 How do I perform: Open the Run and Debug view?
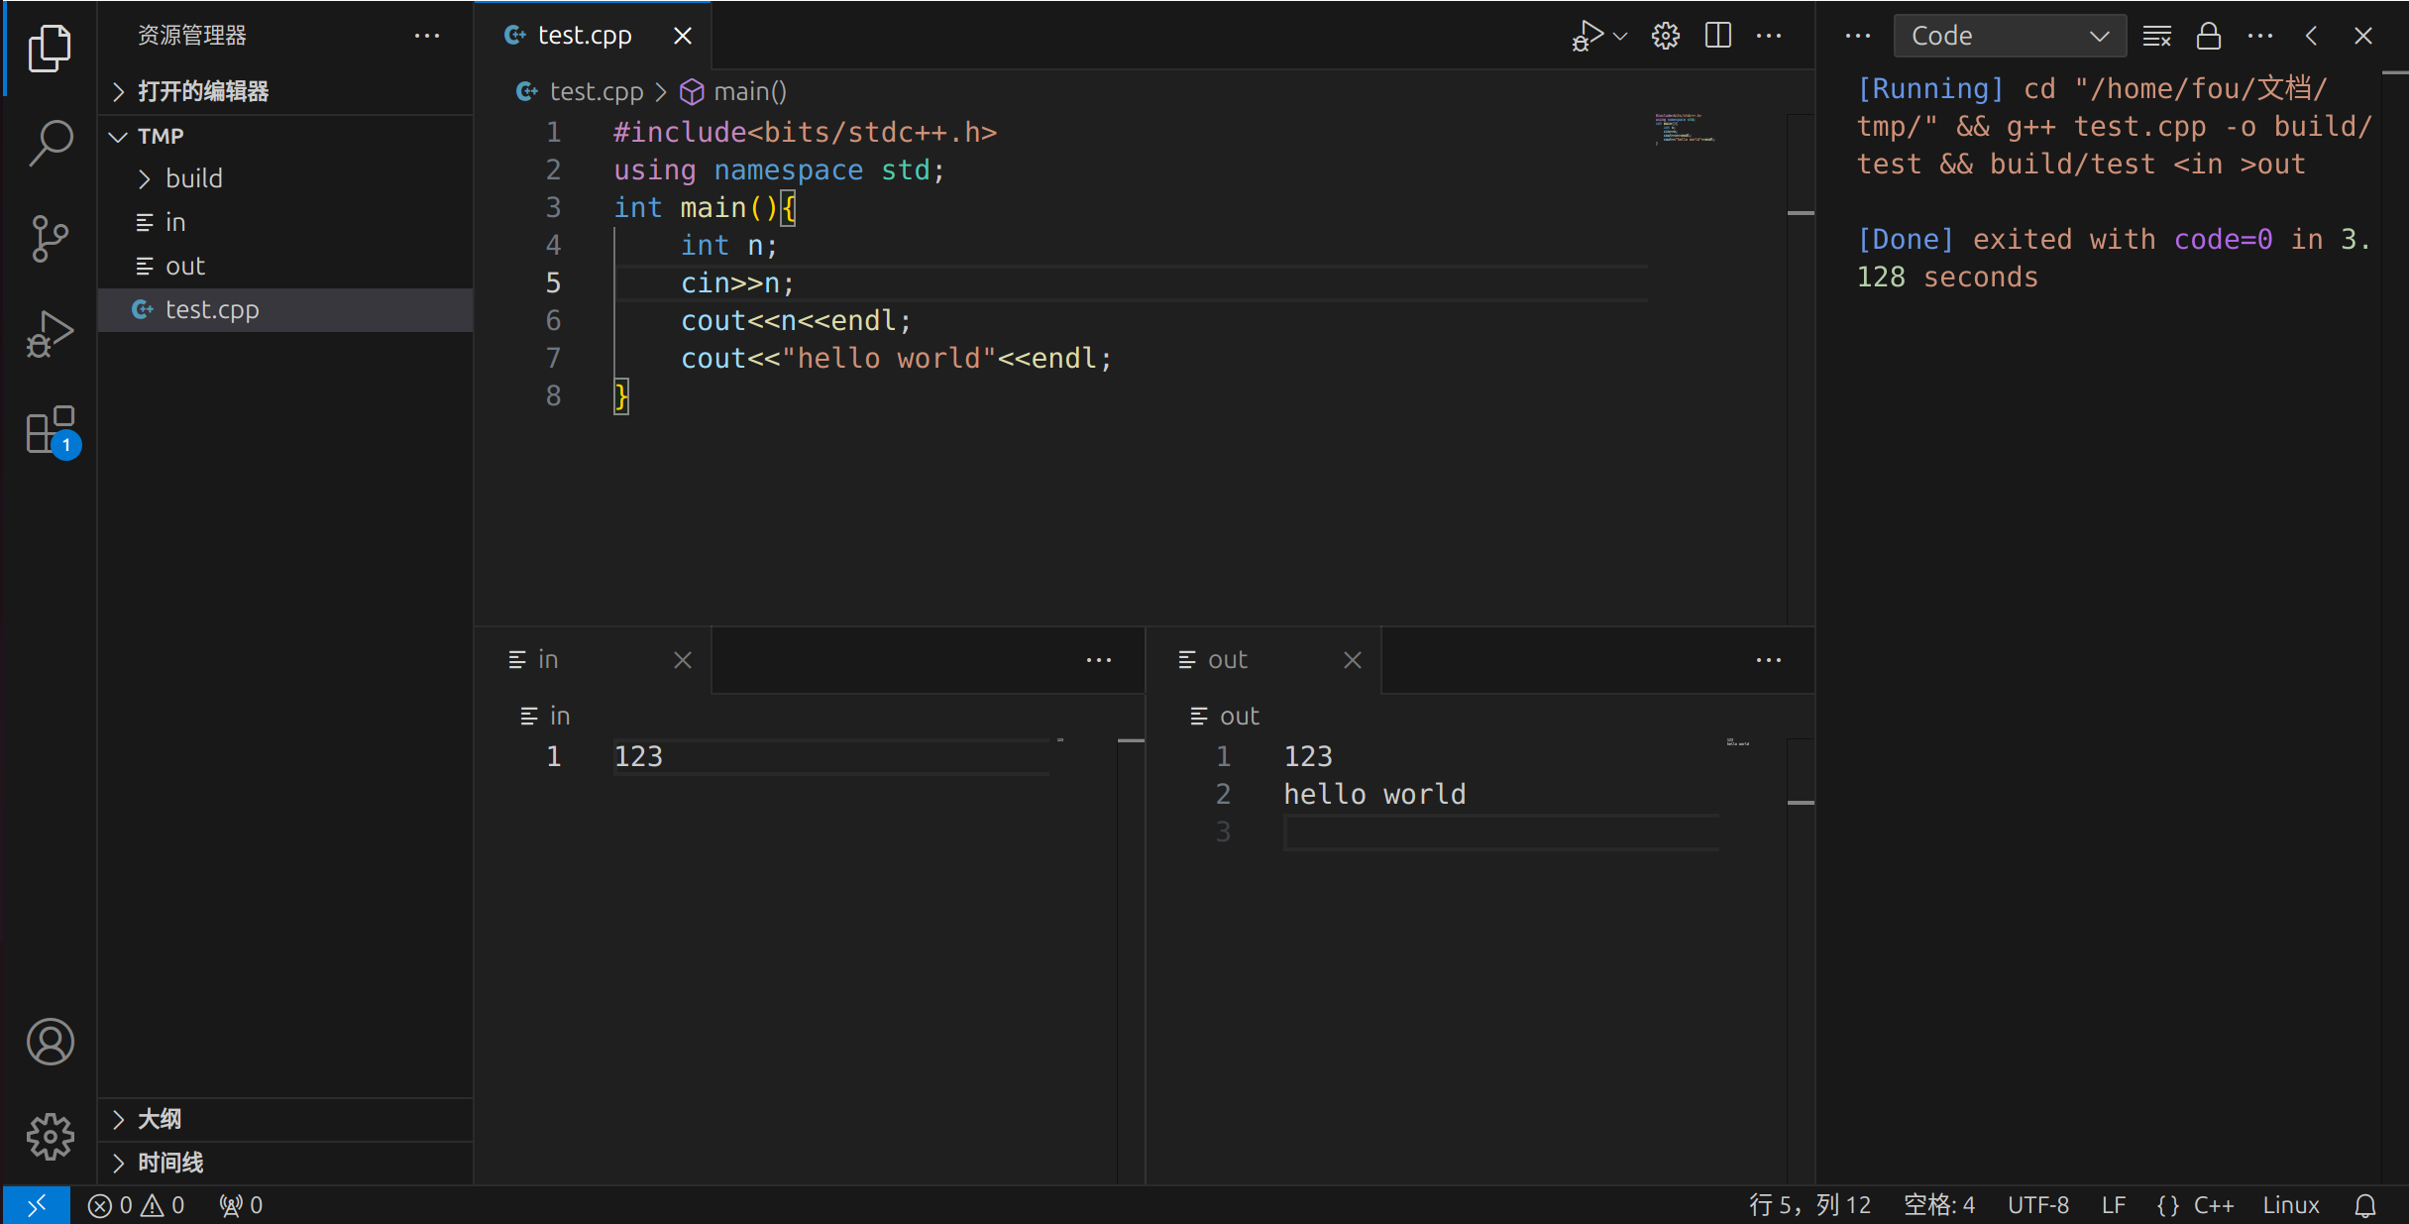(x=50, y=333)
